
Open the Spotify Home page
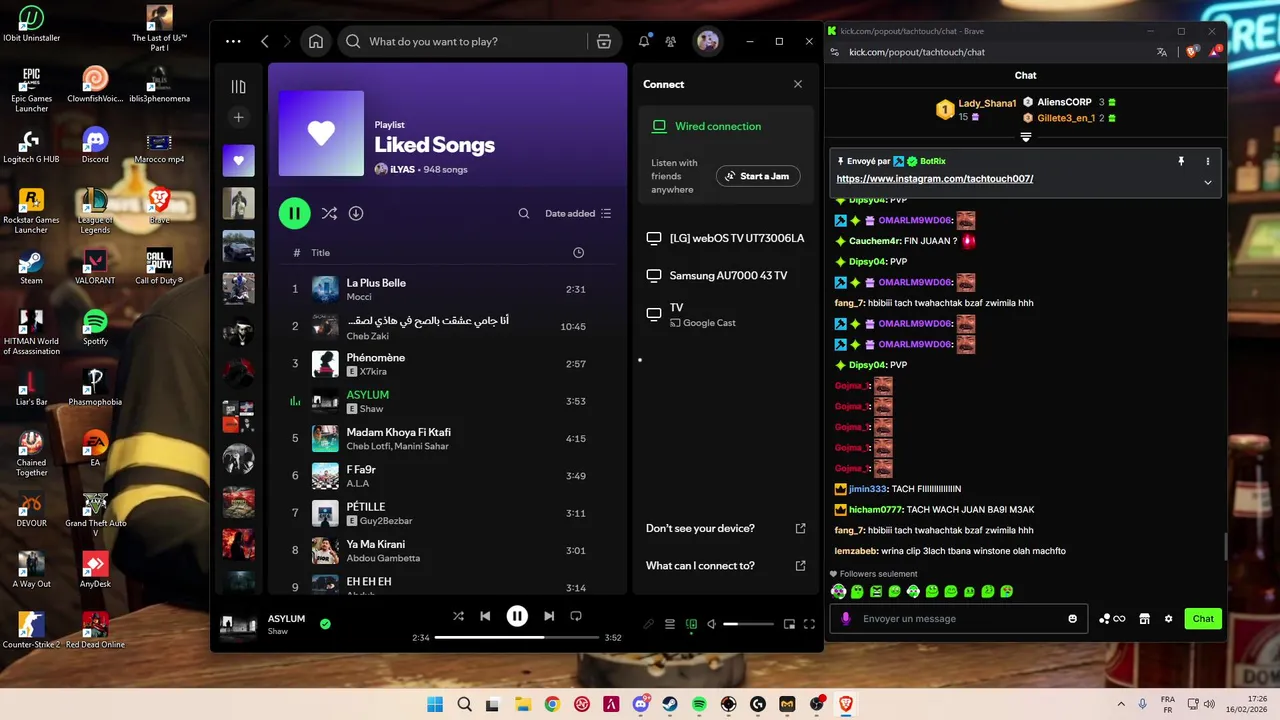coord(316,41)
